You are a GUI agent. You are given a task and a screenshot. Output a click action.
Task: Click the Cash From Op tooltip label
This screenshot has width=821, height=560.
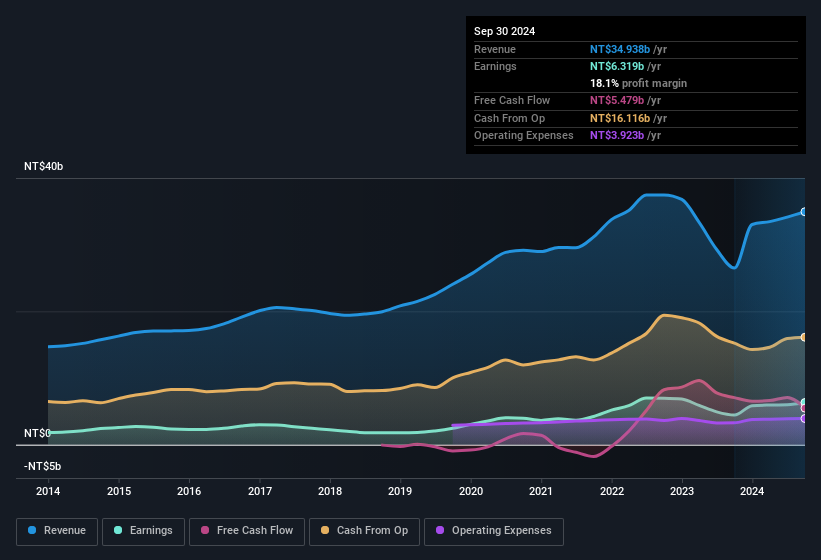click(509, 118)
